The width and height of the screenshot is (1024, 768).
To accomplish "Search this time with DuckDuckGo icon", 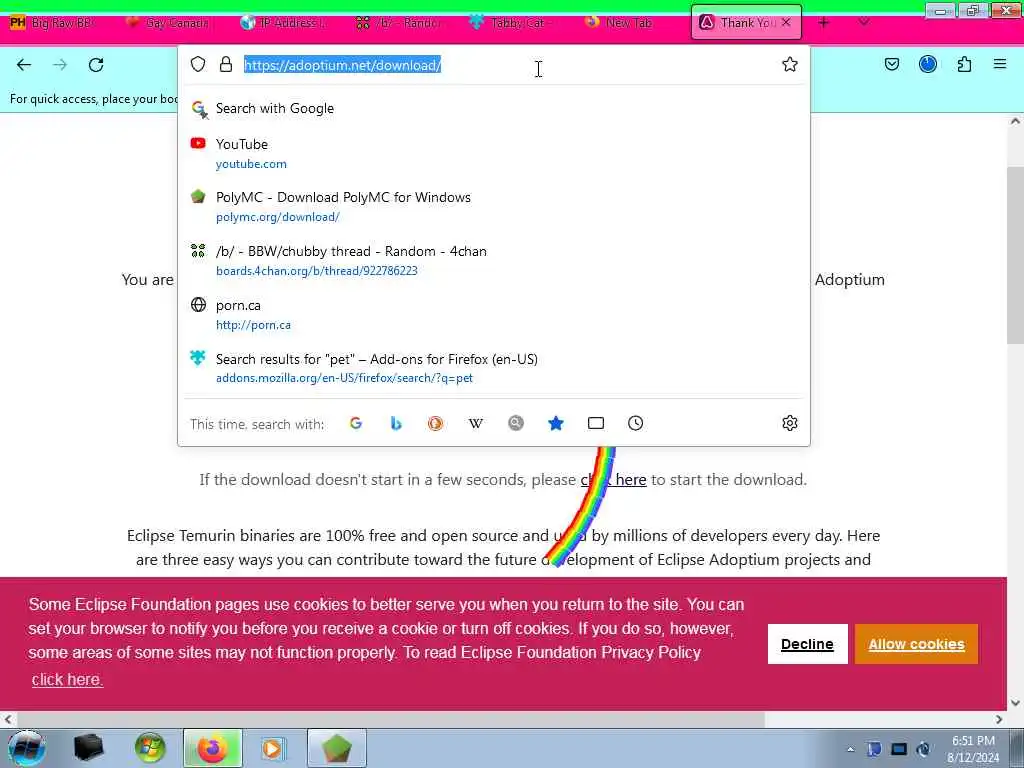I will 436,423.
